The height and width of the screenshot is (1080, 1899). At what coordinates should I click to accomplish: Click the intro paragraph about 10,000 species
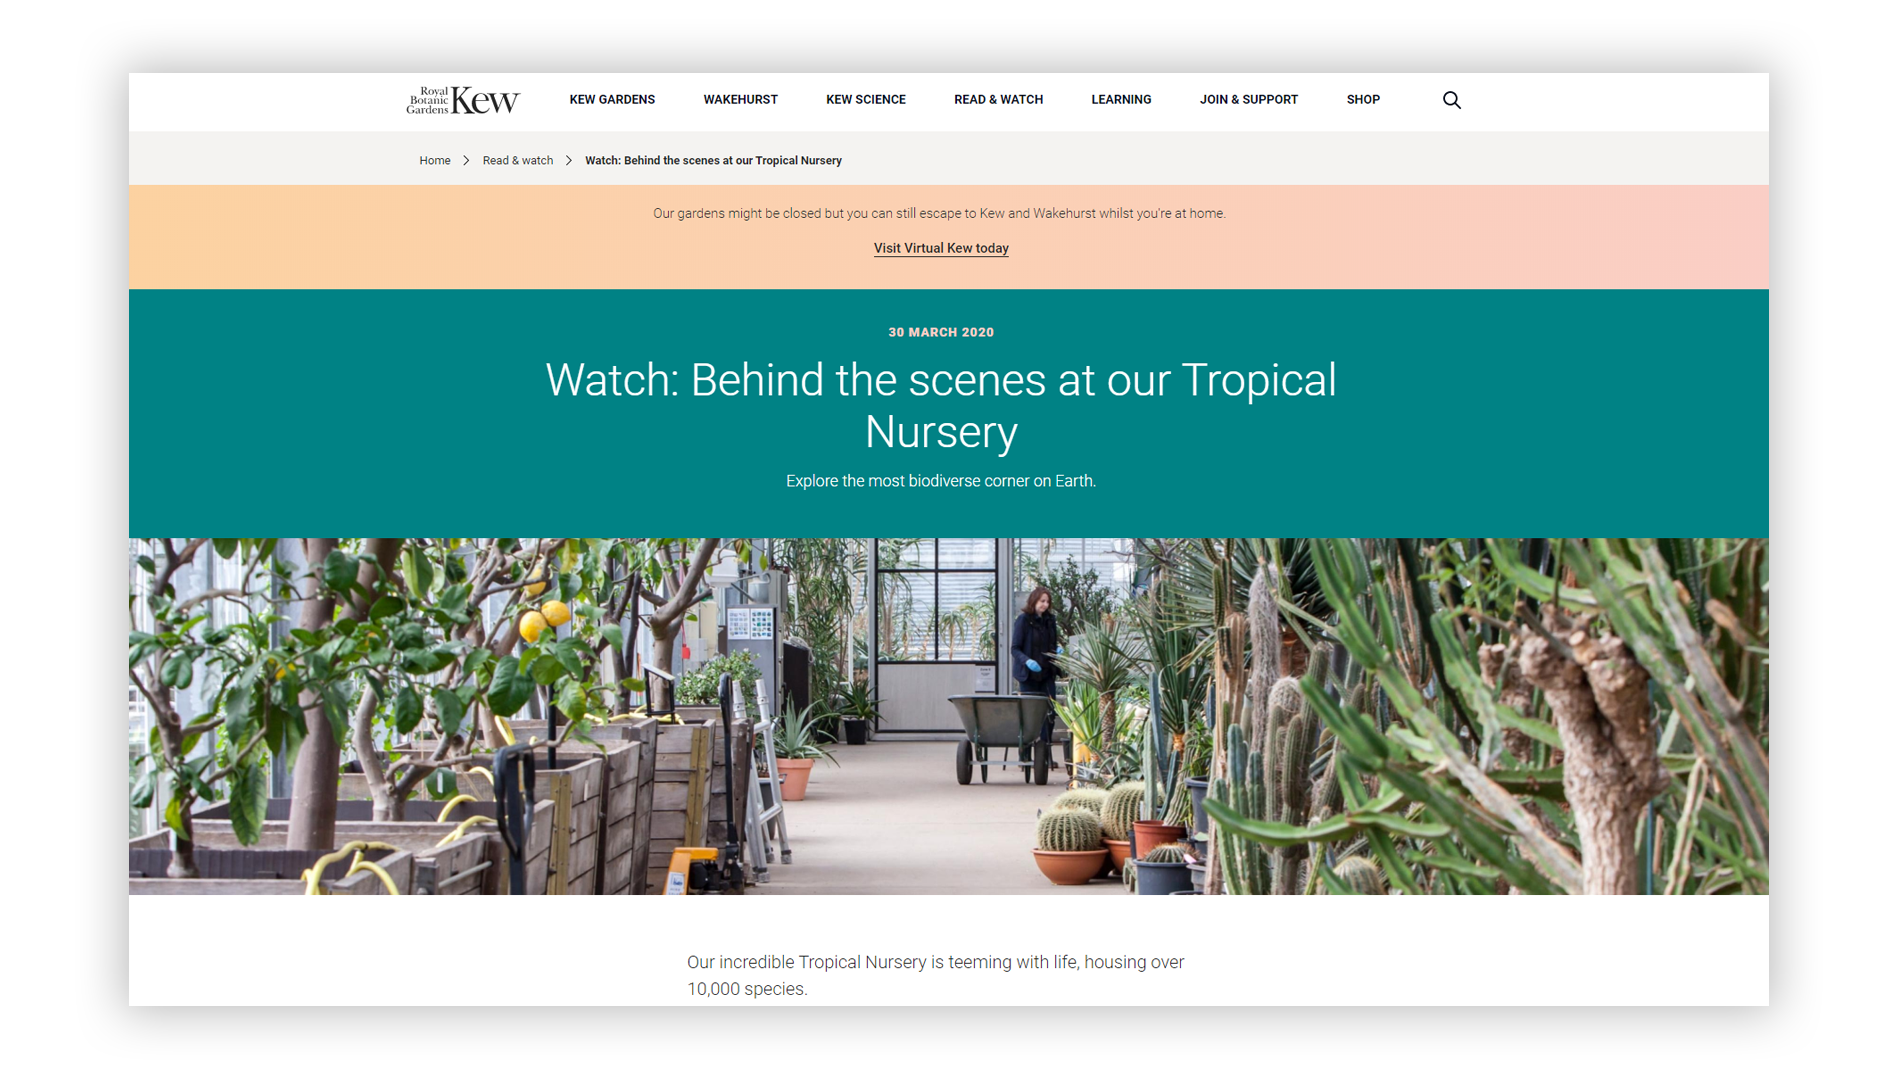coord(935,975)
